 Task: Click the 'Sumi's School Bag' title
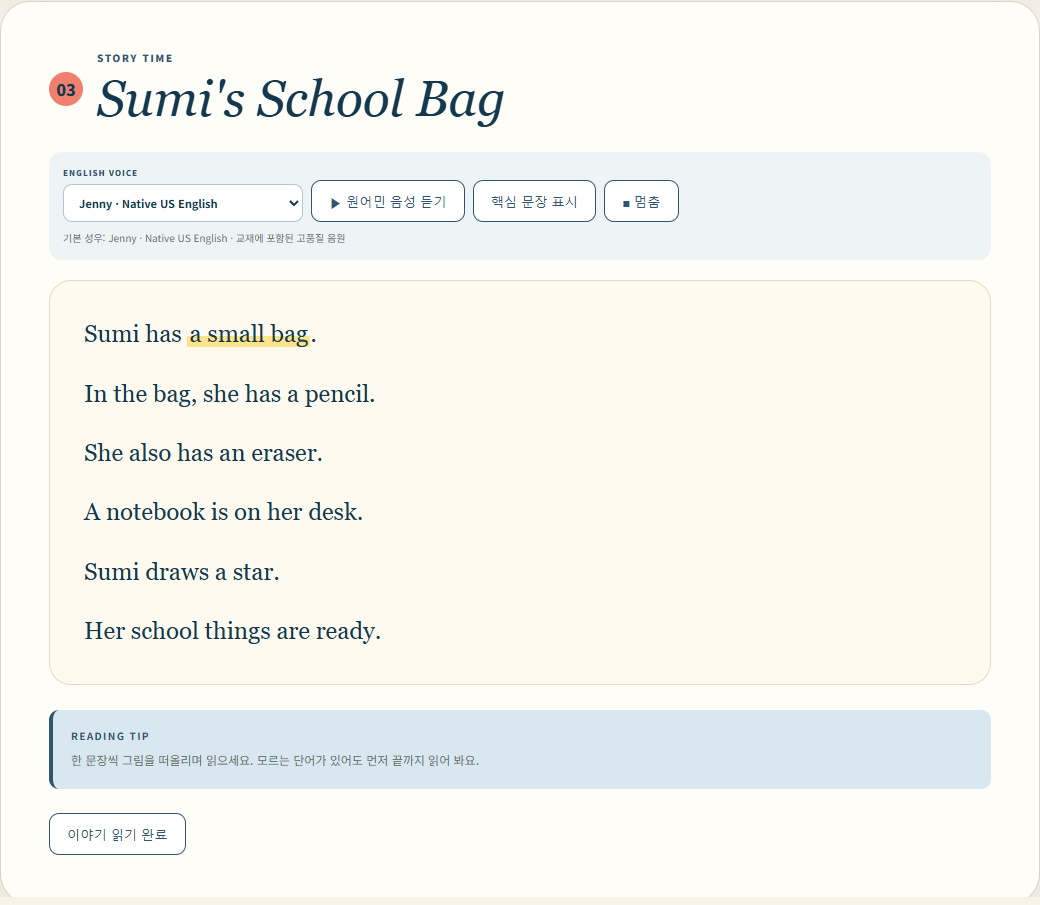click(x=300, y=99)
